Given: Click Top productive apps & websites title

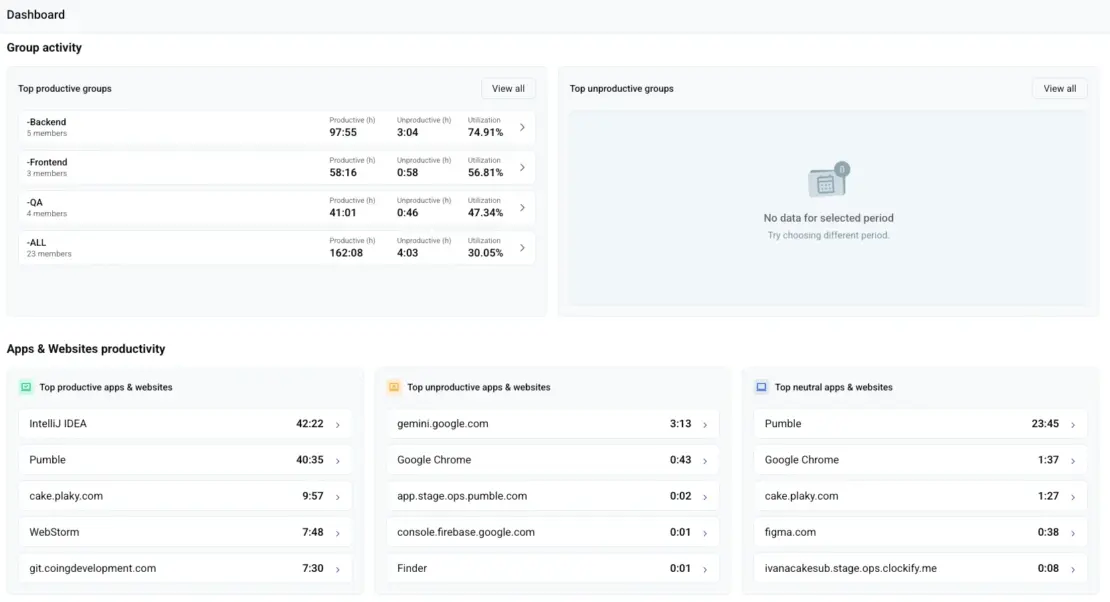Looking at the screenshot, I should (x=105, y=387).
